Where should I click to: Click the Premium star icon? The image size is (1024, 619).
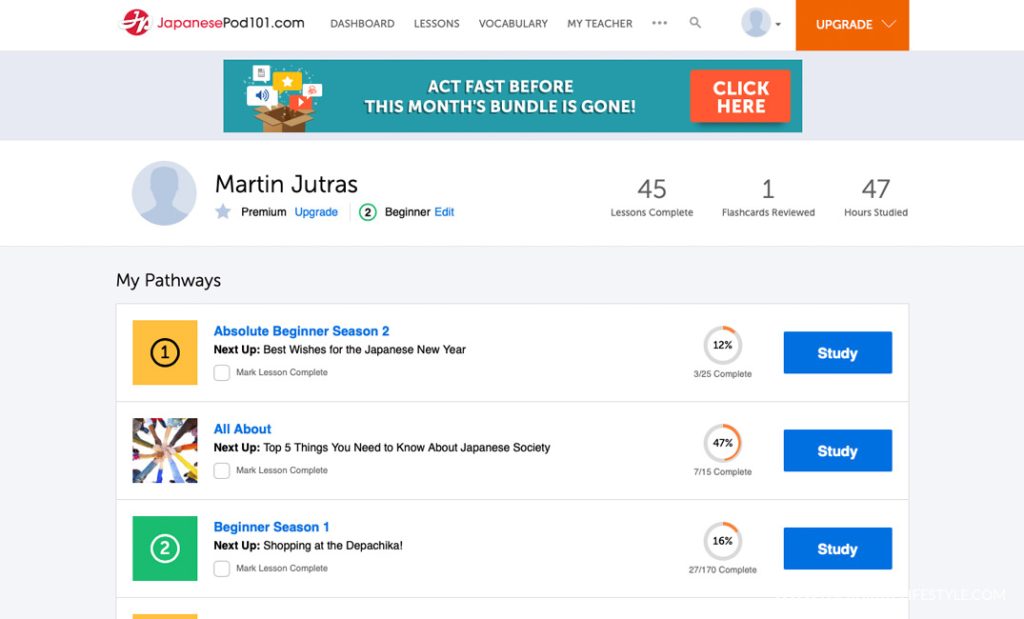223,212
